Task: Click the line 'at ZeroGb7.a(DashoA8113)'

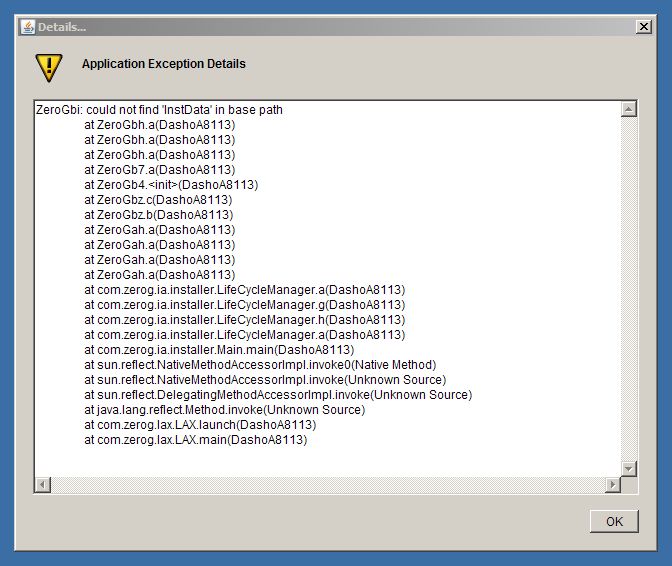Action: point(160,170)
